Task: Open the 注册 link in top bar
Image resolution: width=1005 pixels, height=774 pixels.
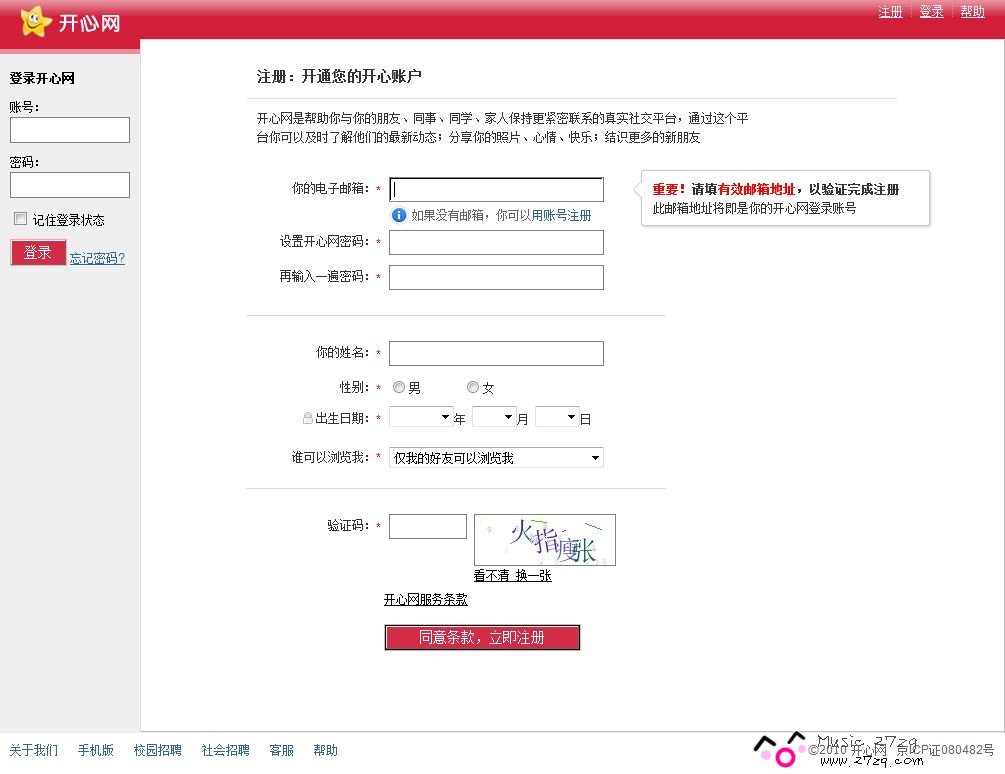Action: pyautogui.click(x=890, y=12)
